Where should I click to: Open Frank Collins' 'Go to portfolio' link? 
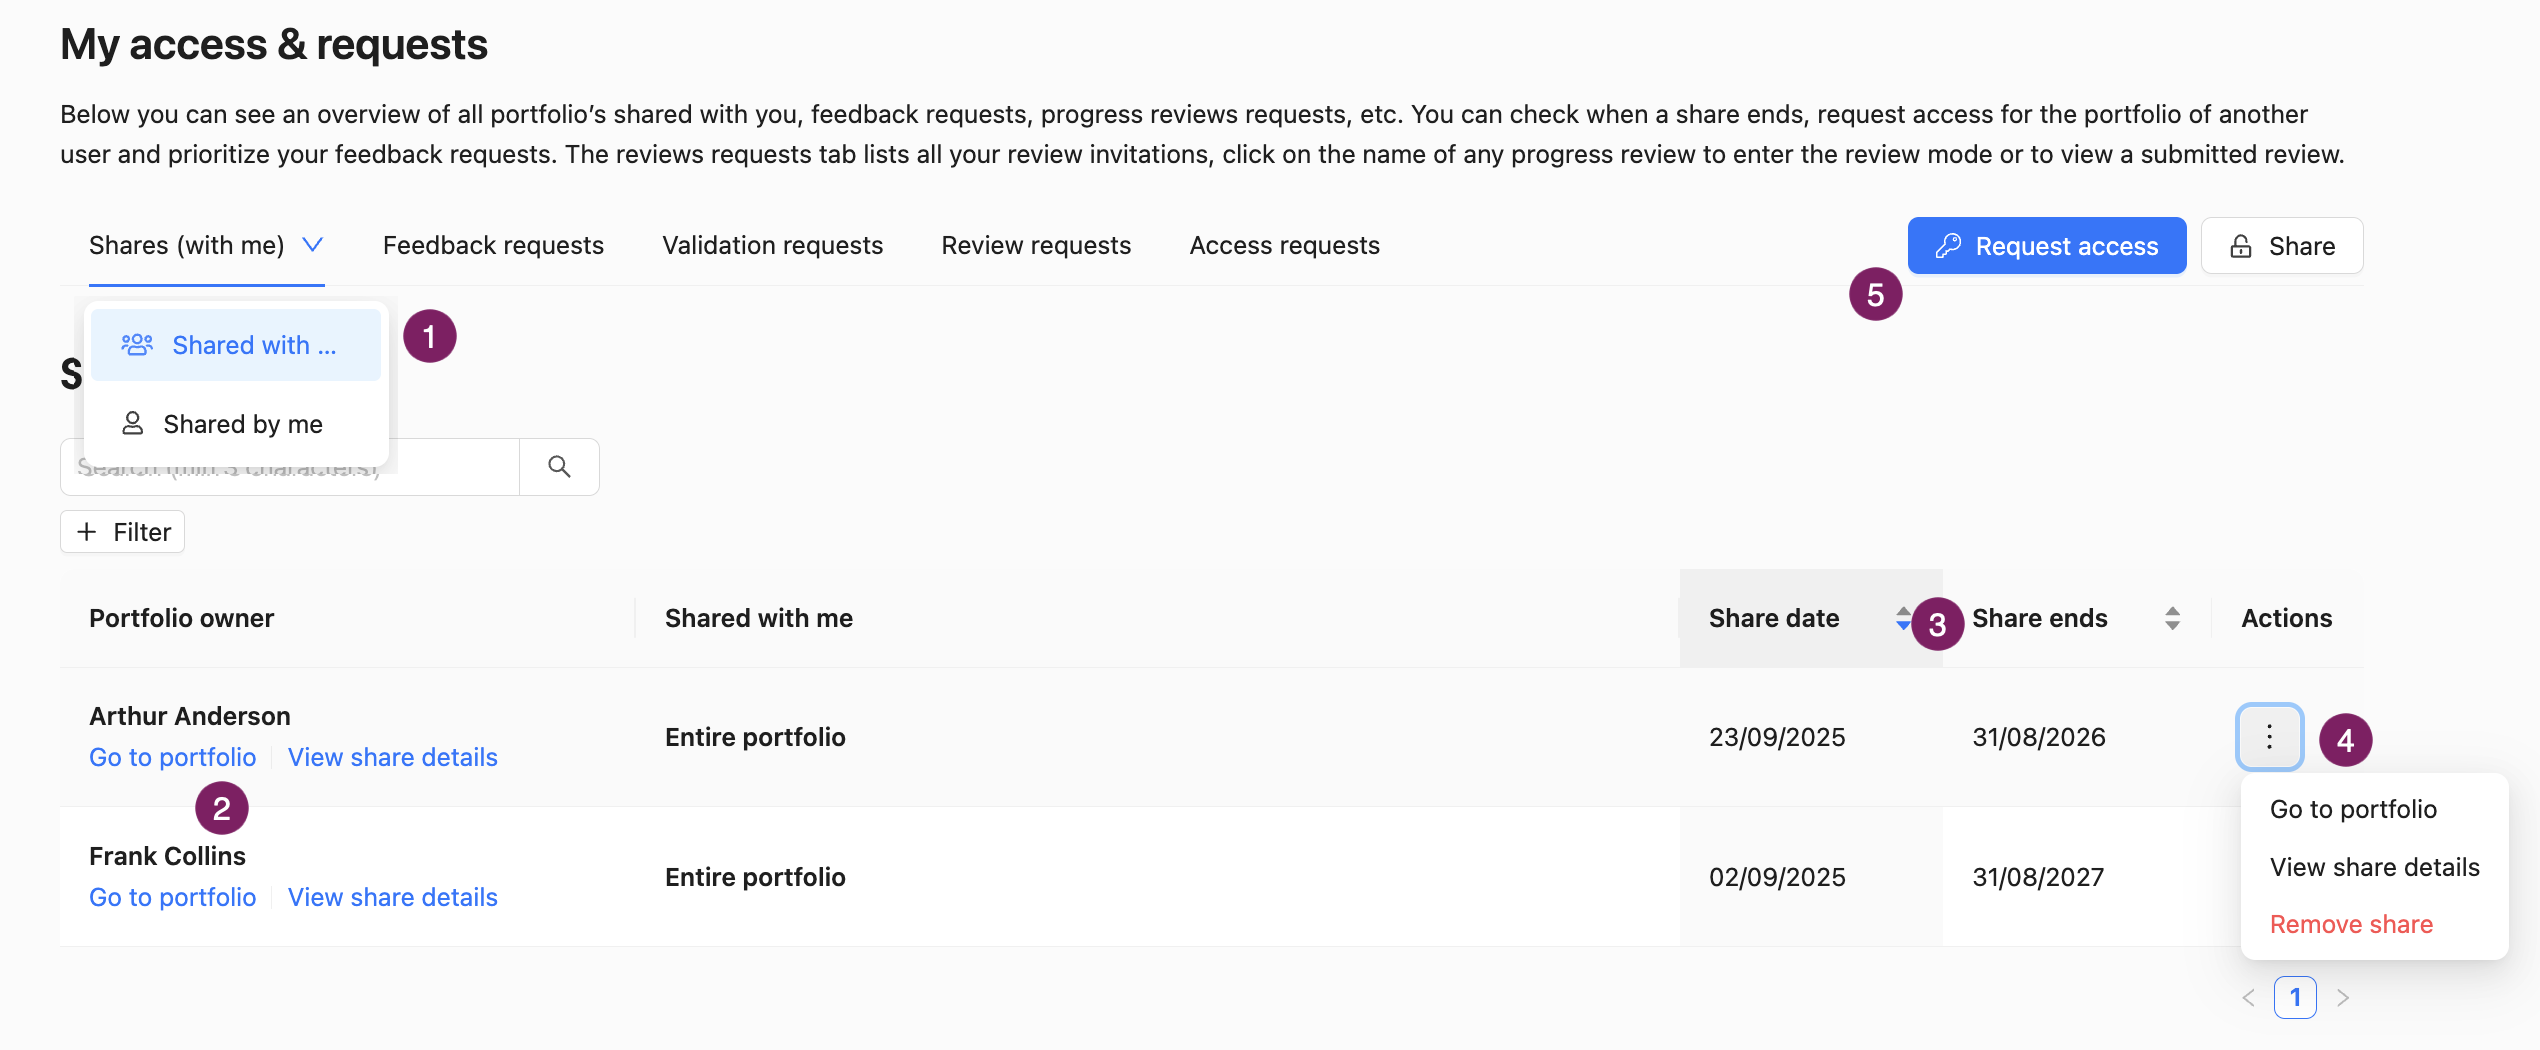pyautogui.click(x=172, y=897)
